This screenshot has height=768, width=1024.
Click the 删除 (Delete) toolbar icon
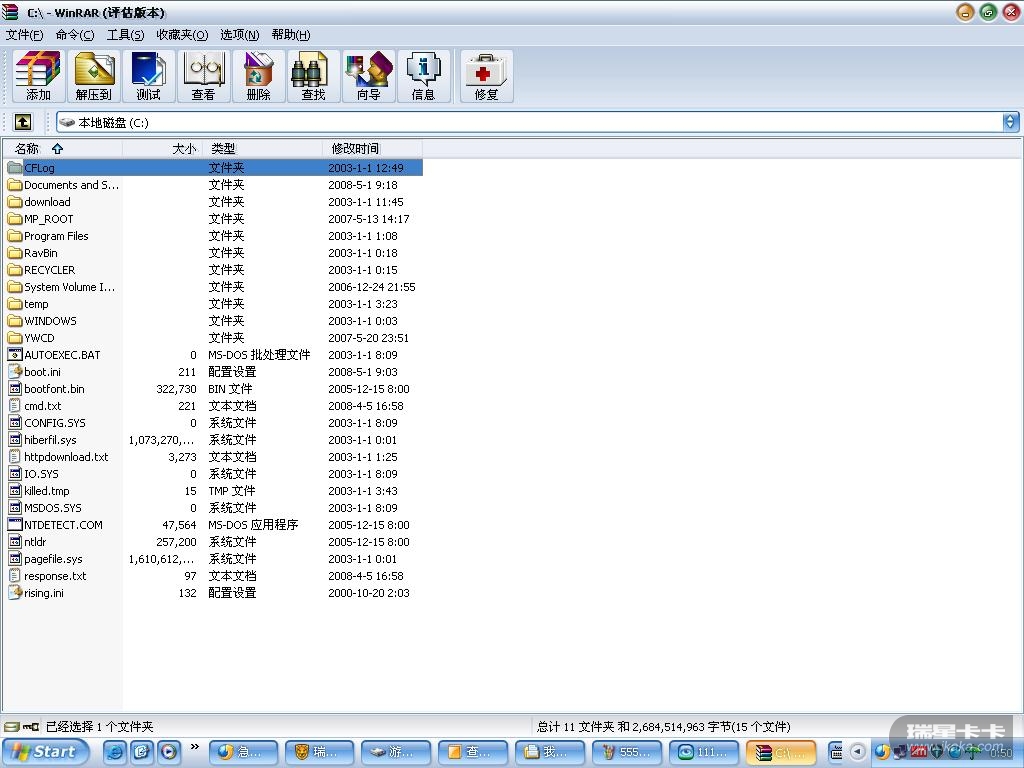tap(259, 76)
